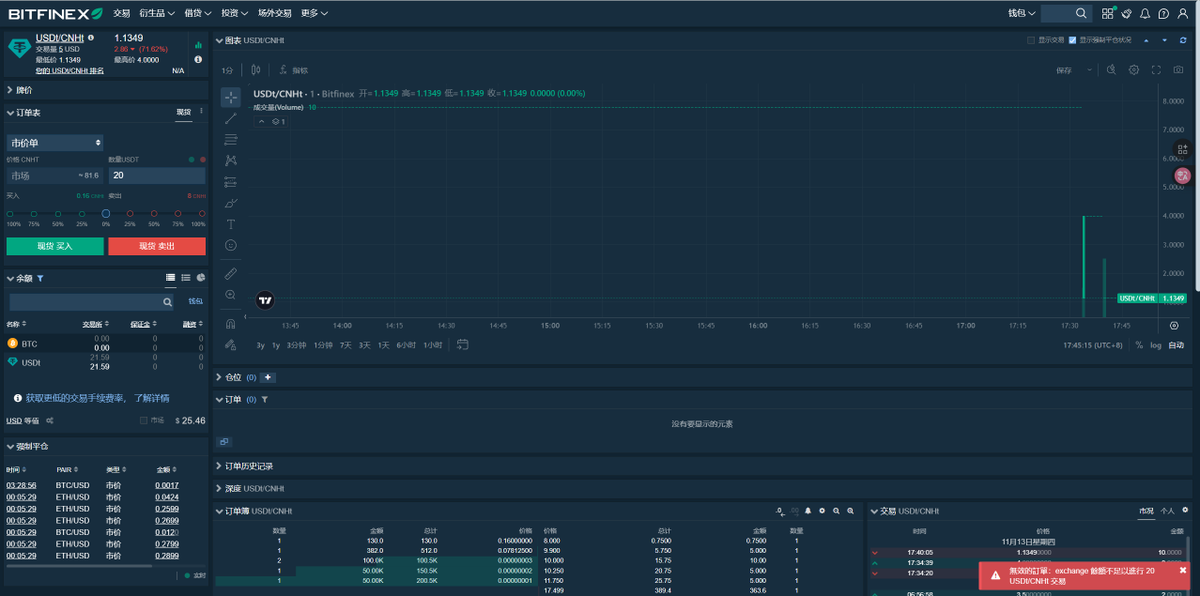Switch to the 个人 trades tab
1200x596 pixels.
click(x=1167, y=511)
